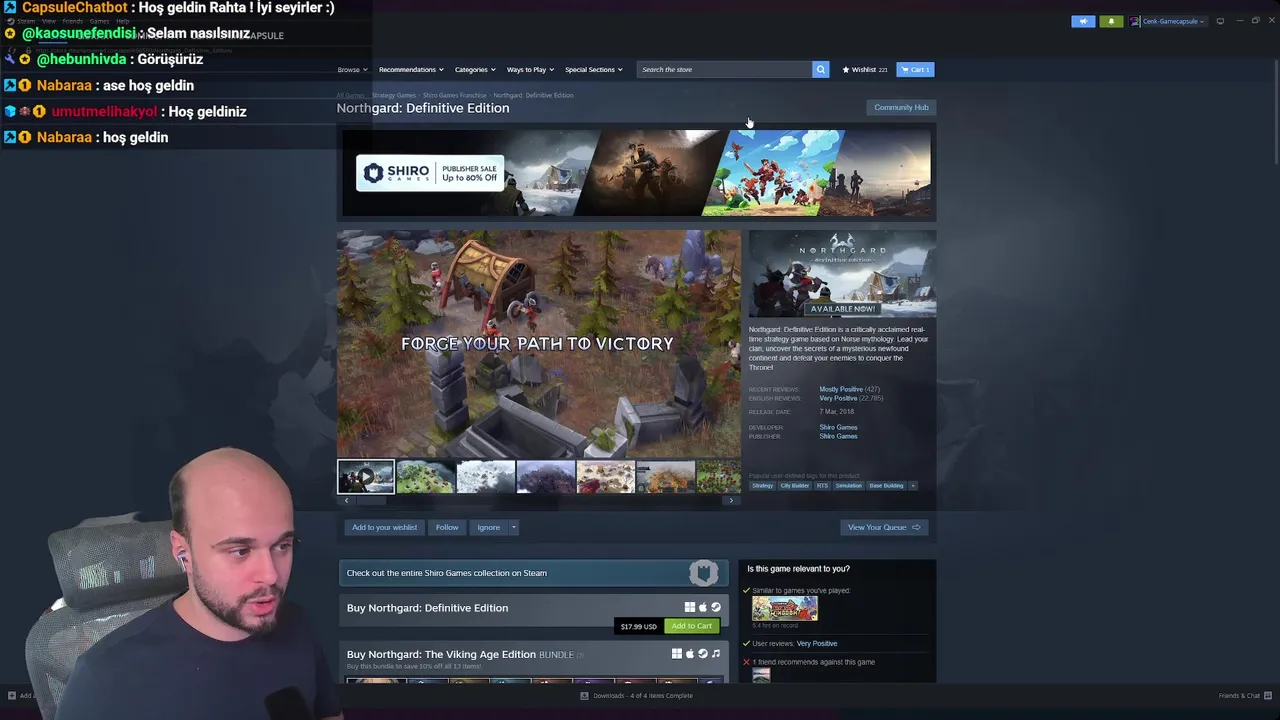
Task: Click the soundtrack music note on Viking Age bundle
Action: tap(715, 654)
